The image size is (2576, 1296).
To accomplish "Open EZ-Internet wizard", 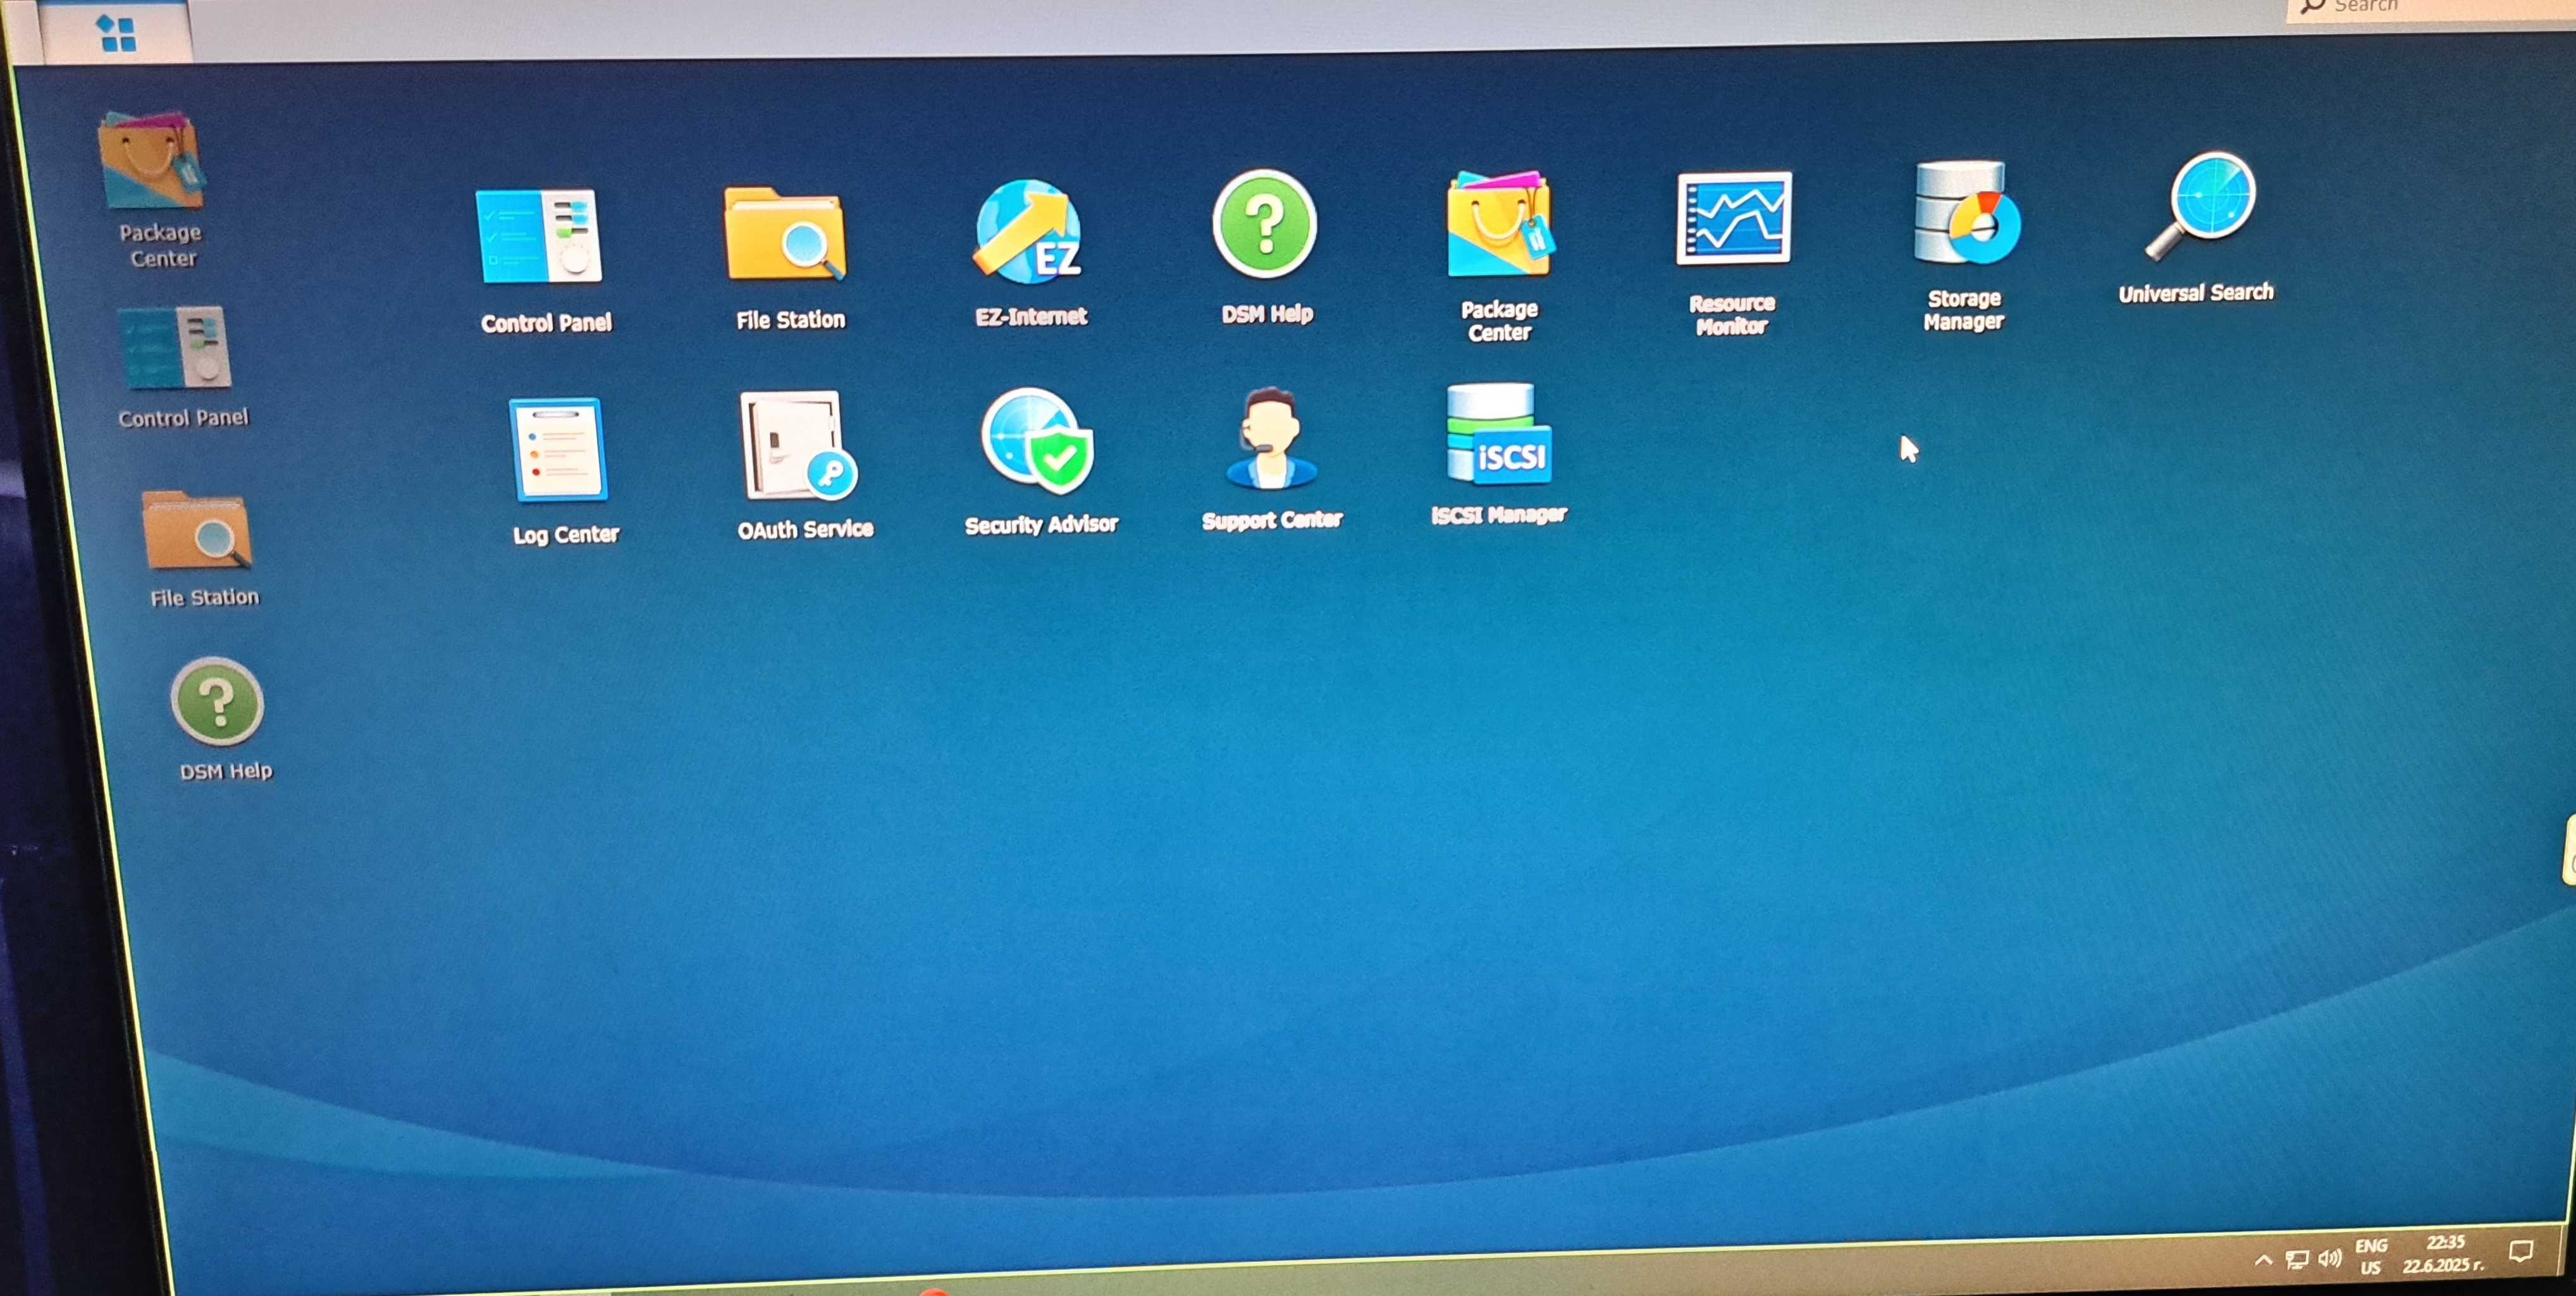I will tap(1030, 254).
